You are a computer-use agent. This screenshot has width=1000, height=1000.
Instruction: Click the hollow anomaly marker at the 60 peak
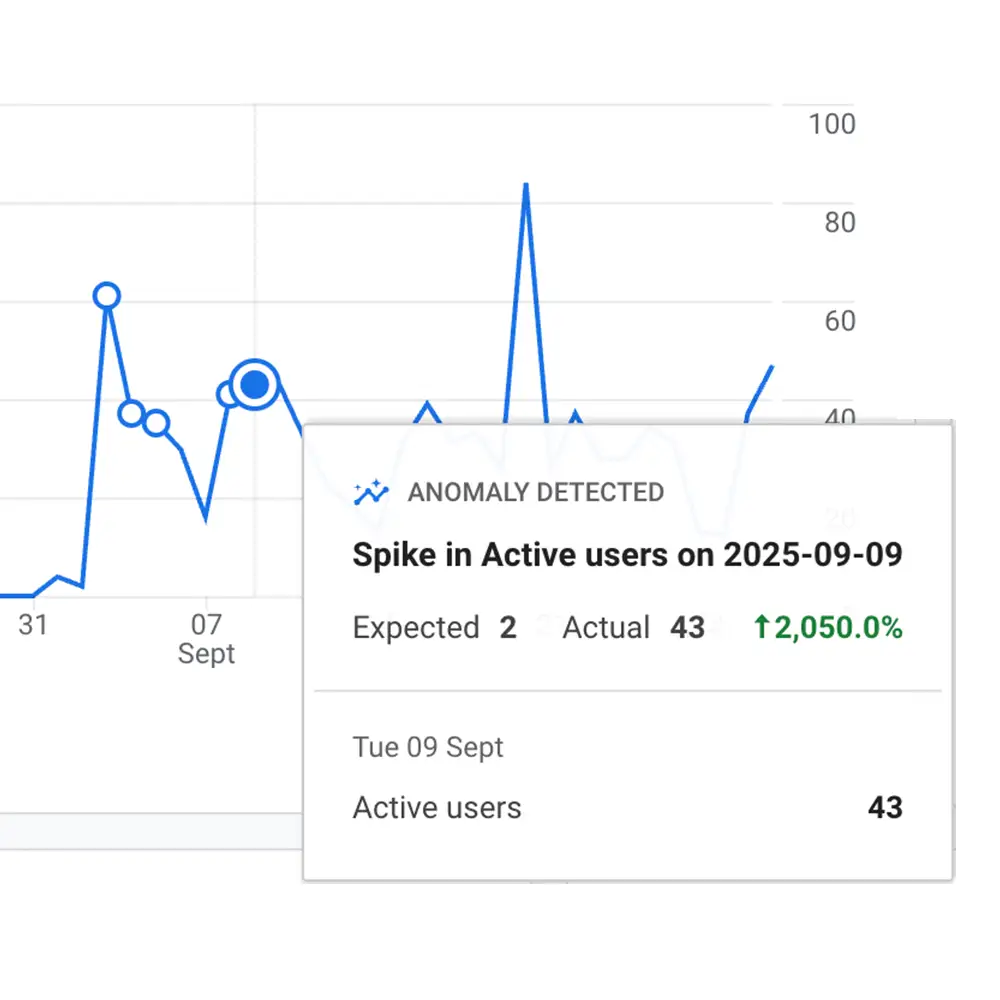[107, 296]
